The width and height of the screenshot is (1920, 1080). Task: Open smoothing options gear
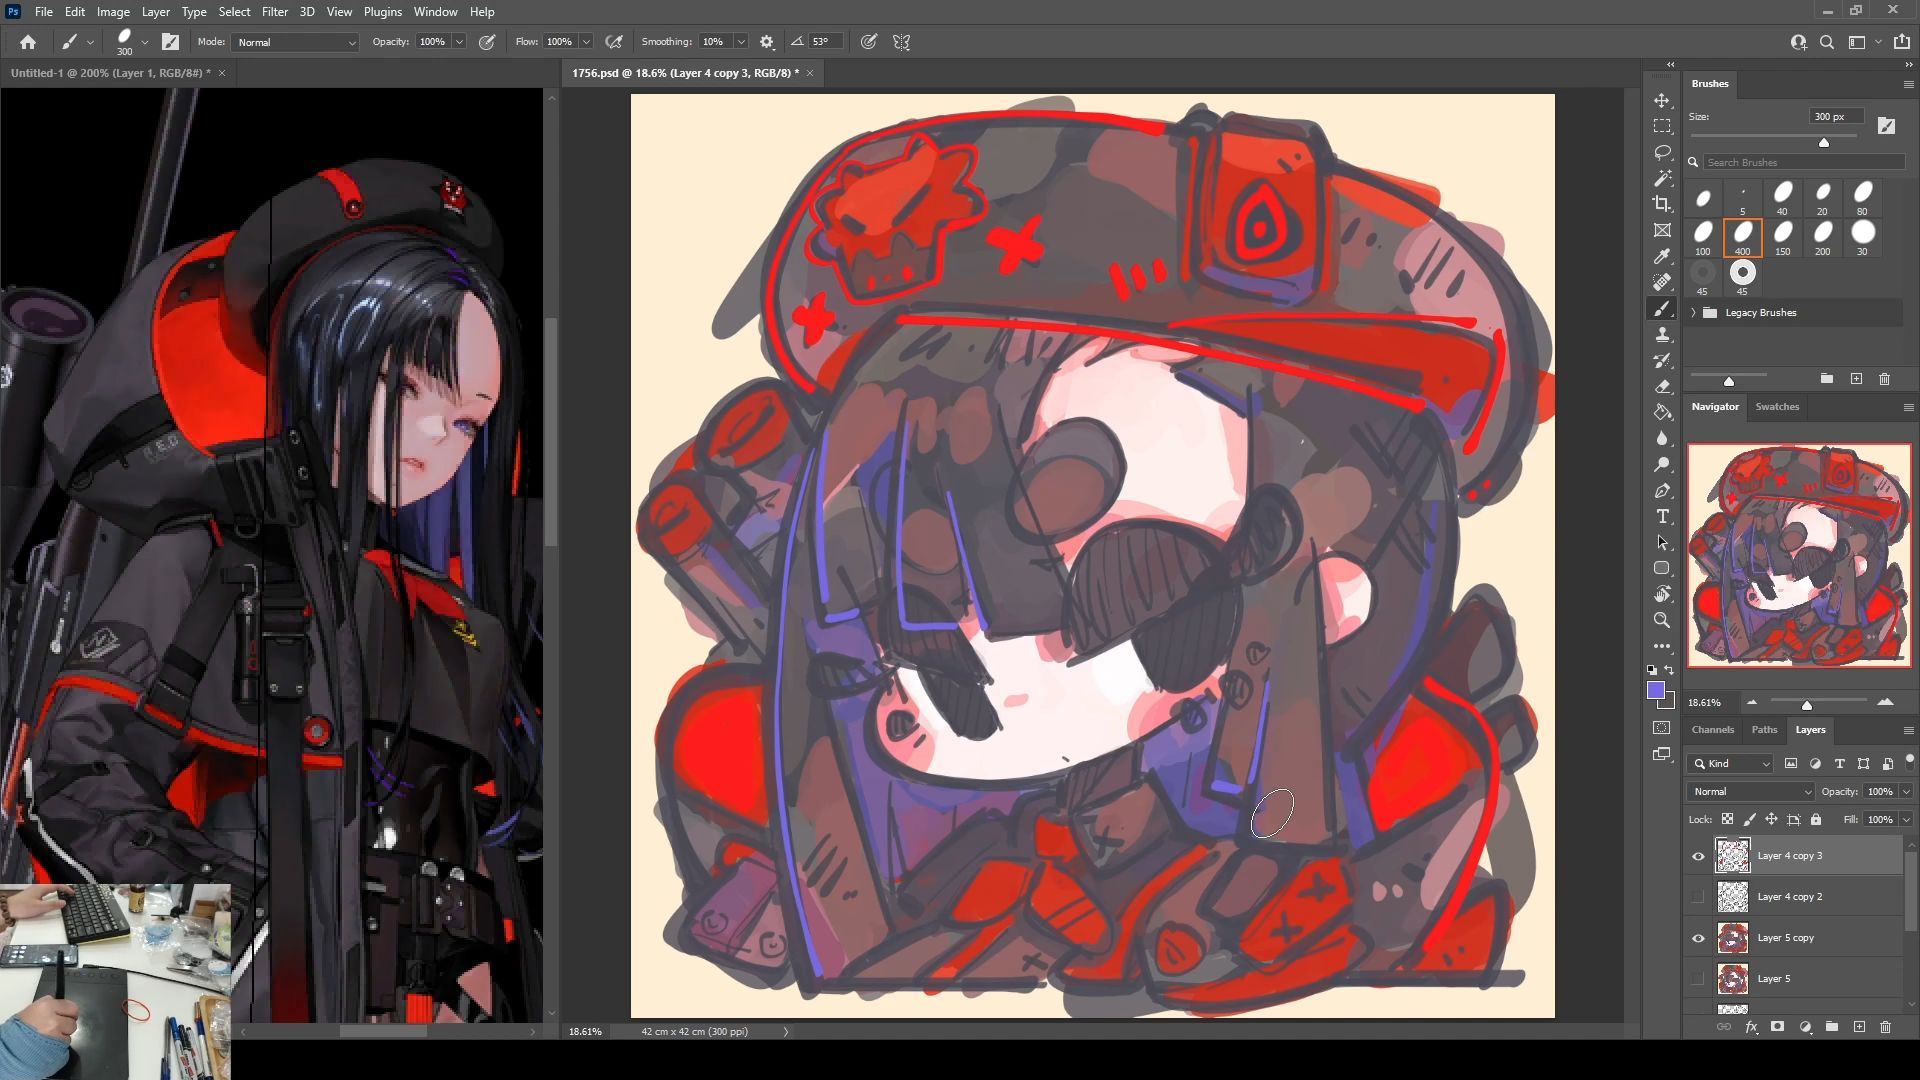click(x=767, y=42)
